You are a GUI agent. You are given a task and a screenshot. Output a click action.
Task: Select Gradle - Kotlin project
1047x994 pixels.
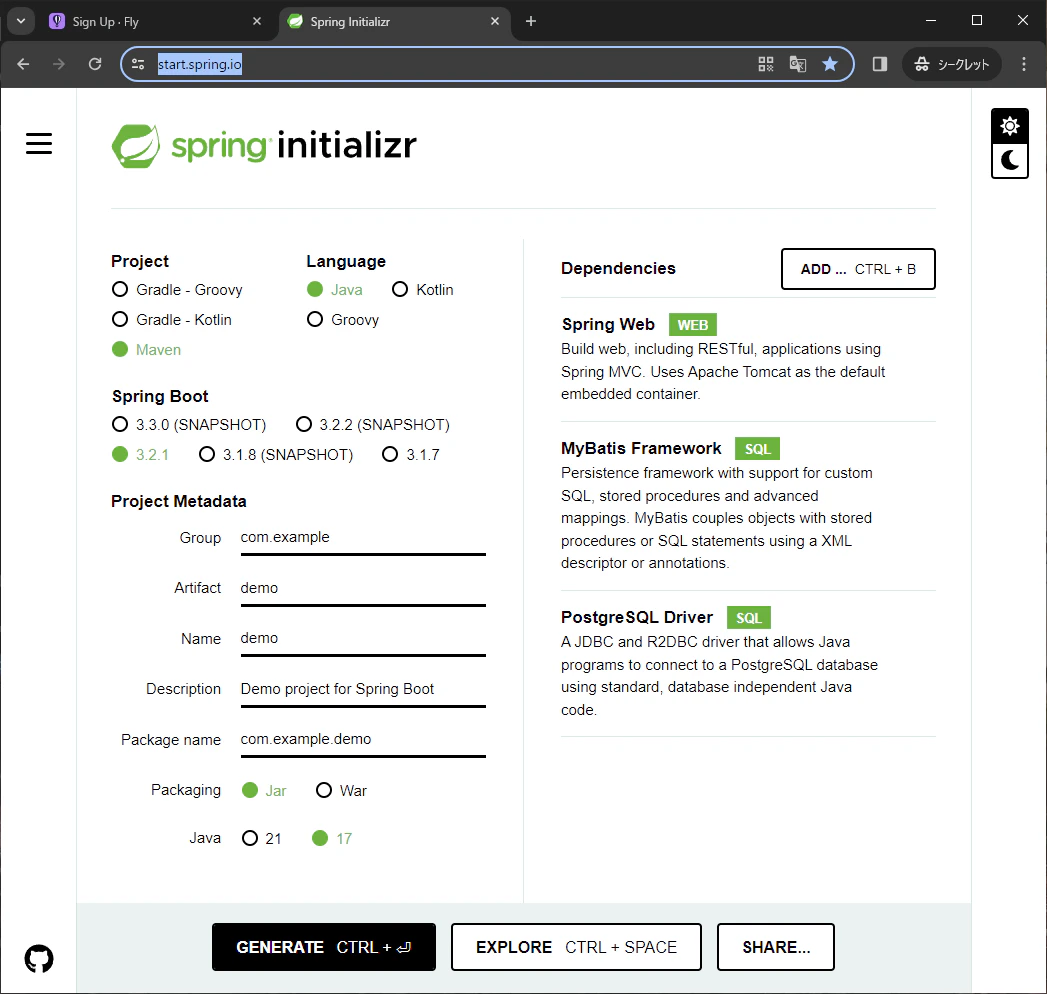[x=172, y=320]
